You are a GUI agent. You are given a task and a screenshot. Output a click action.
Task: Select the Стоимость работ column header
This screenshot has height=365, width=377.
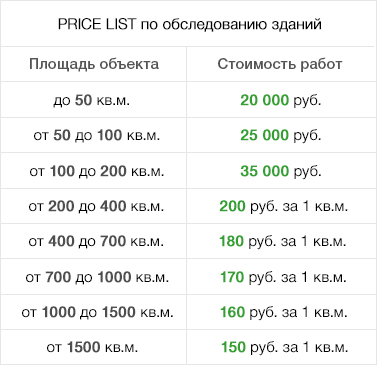point(280,64)
